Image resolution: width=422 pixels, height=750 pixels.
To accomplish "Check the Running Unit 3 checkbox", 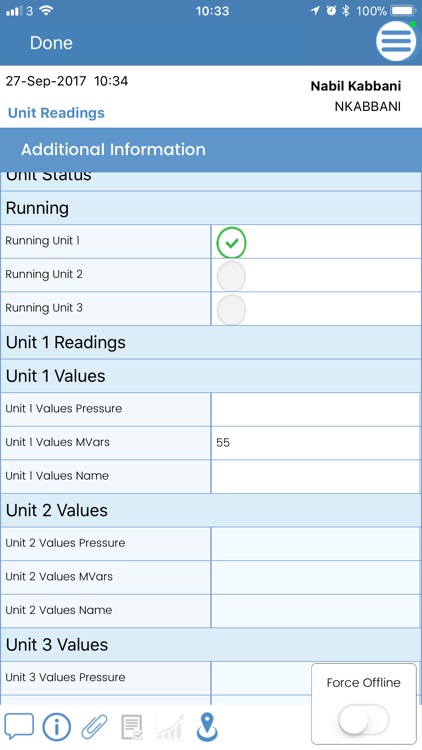I will 231,309.
